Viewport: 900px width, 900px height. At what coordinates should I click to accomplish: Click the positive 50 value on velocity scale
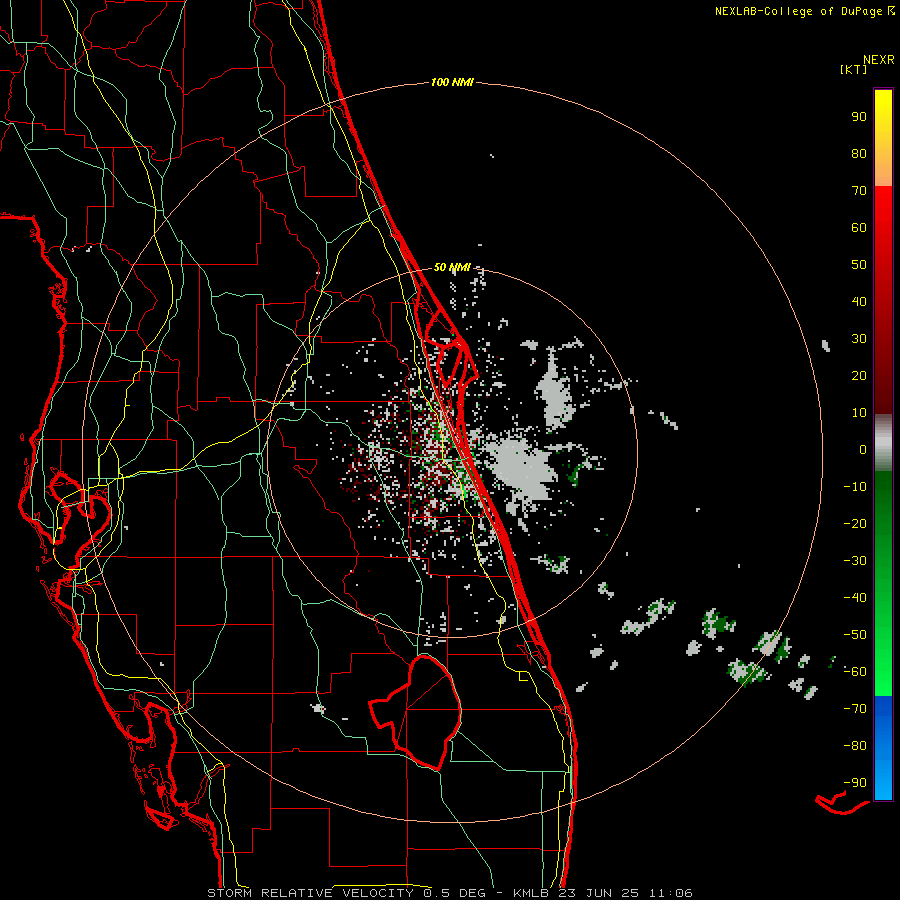coord(859,265)
